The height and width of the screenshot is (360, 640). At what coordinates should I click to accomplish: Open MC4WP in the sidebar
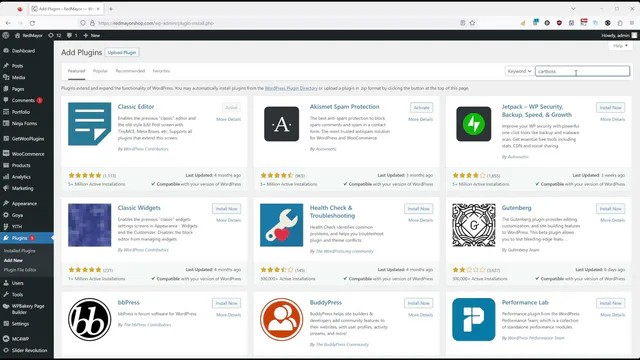pos(20,339)
